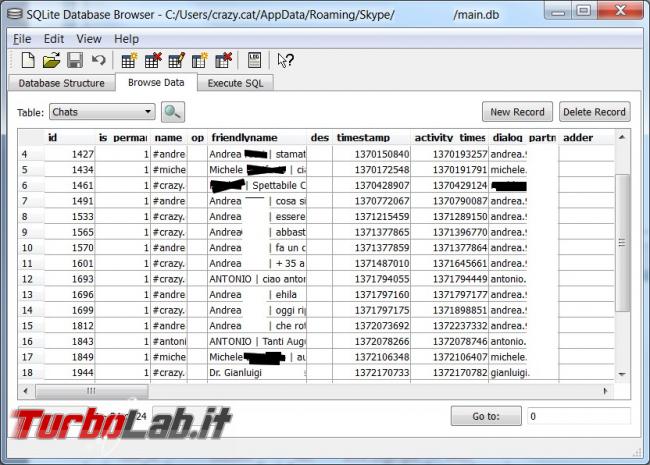The width and height of the screenshot is (650, 465).
Task: Click timestamp cell 1372106348
Action: 371,357
